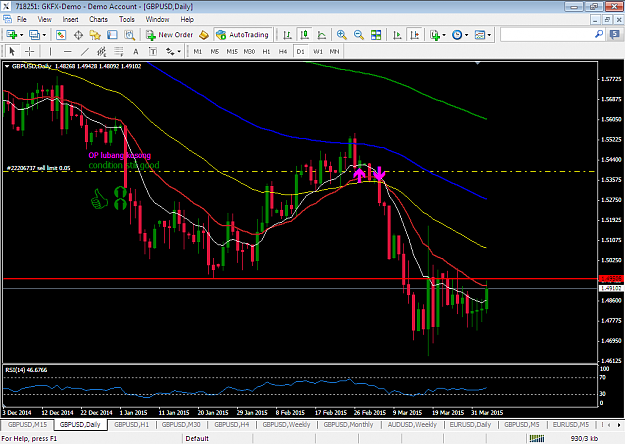Screen dimensions: 625x444
Task: Open the Arrows objects dropdown arrow
Action: tap(179, 51)
